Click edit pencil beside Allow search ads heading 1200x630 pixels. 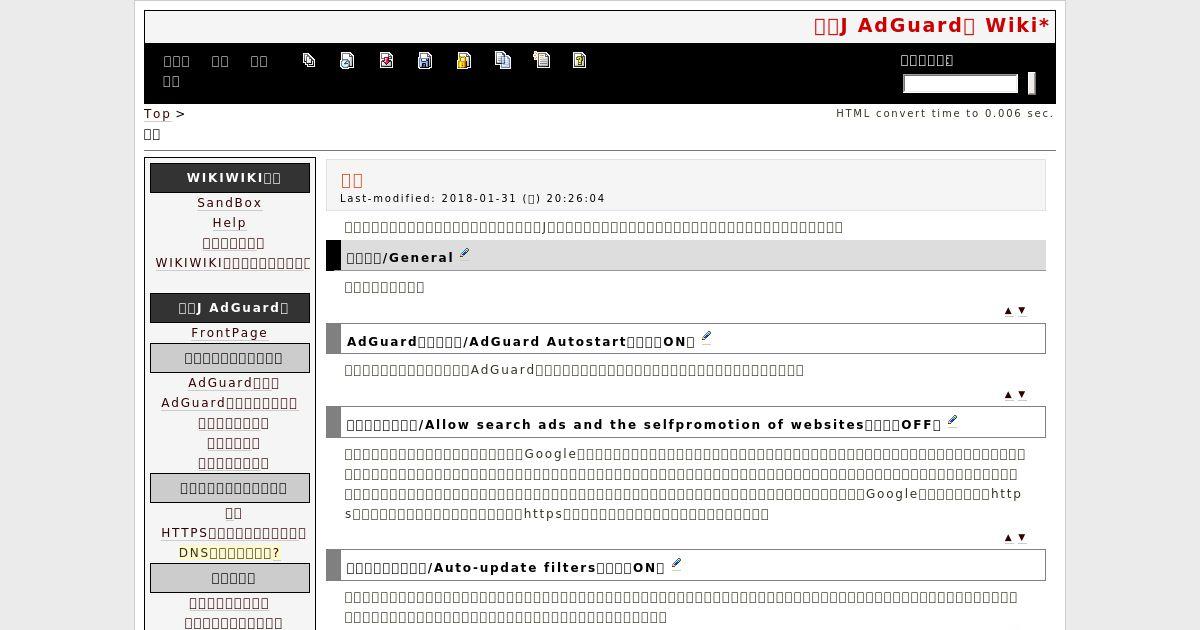(x=952, y=421)
